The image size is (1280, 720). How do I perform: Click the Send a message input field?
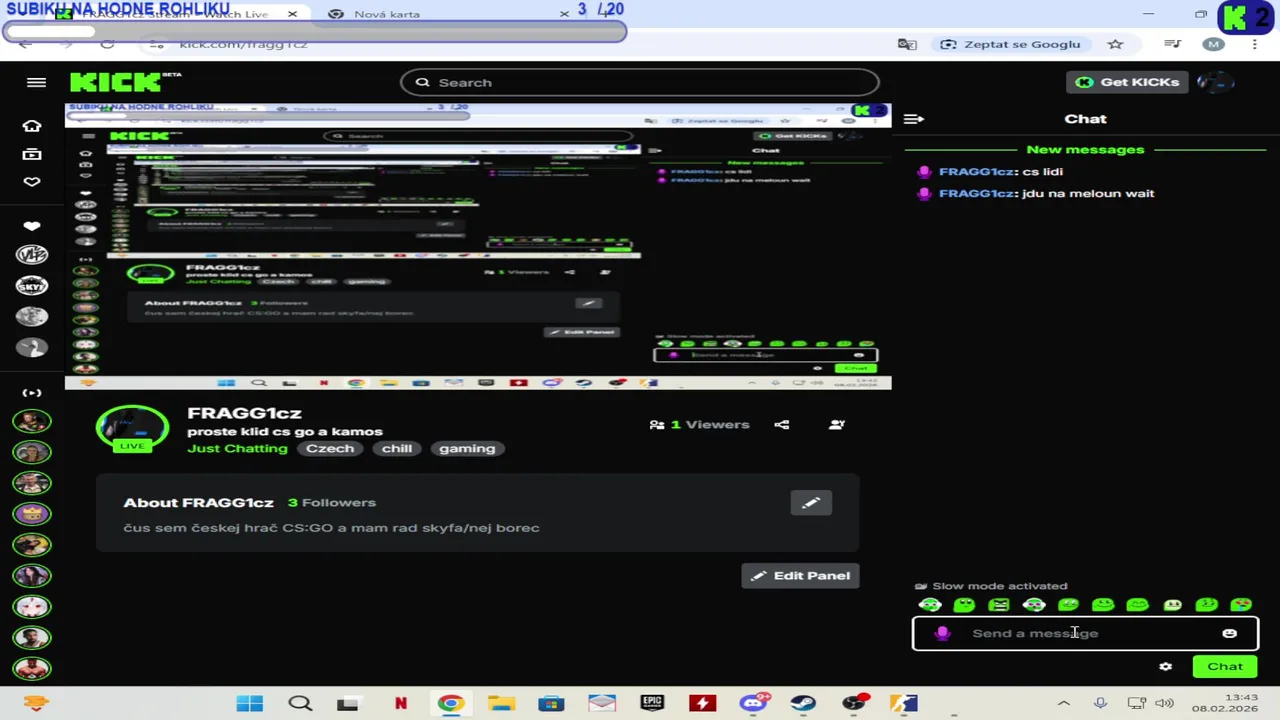1085,633
